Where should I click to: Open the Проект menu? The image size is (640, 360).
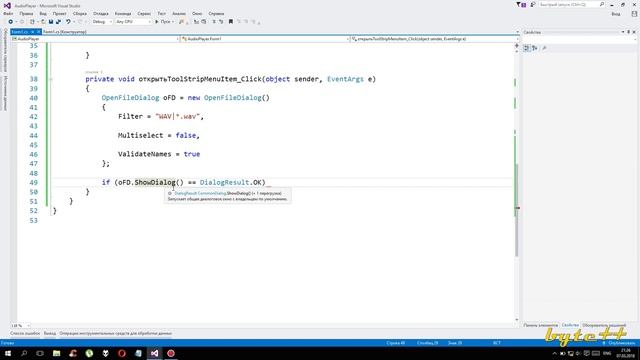60,13
